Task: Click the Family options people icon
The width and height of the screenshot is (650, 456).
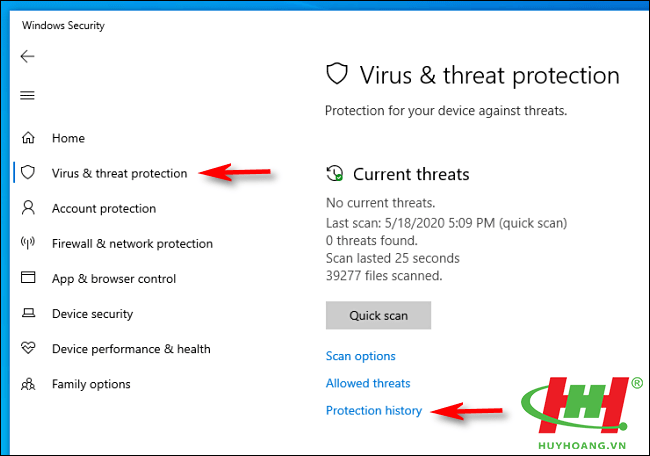Action: click(x=28, y=384)
